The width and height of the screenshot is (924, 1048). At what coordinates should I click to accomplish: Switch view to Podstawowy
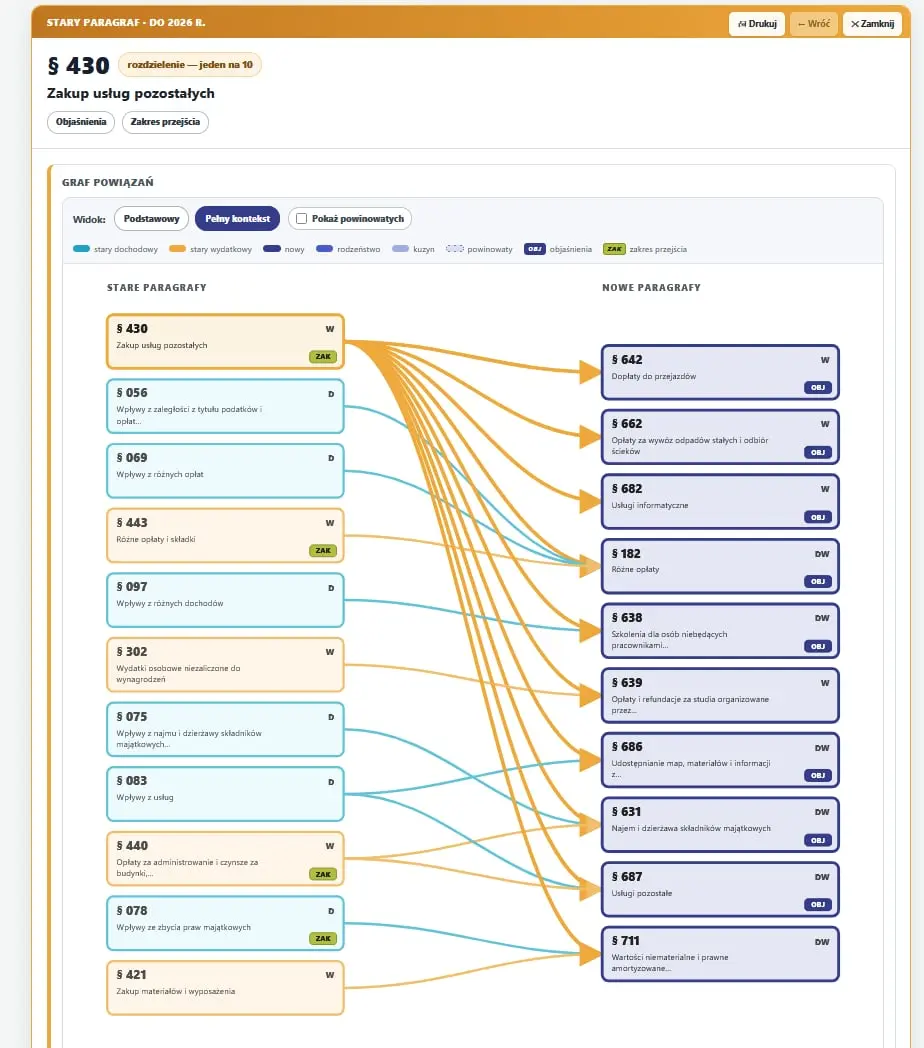(x=151, y=219)
